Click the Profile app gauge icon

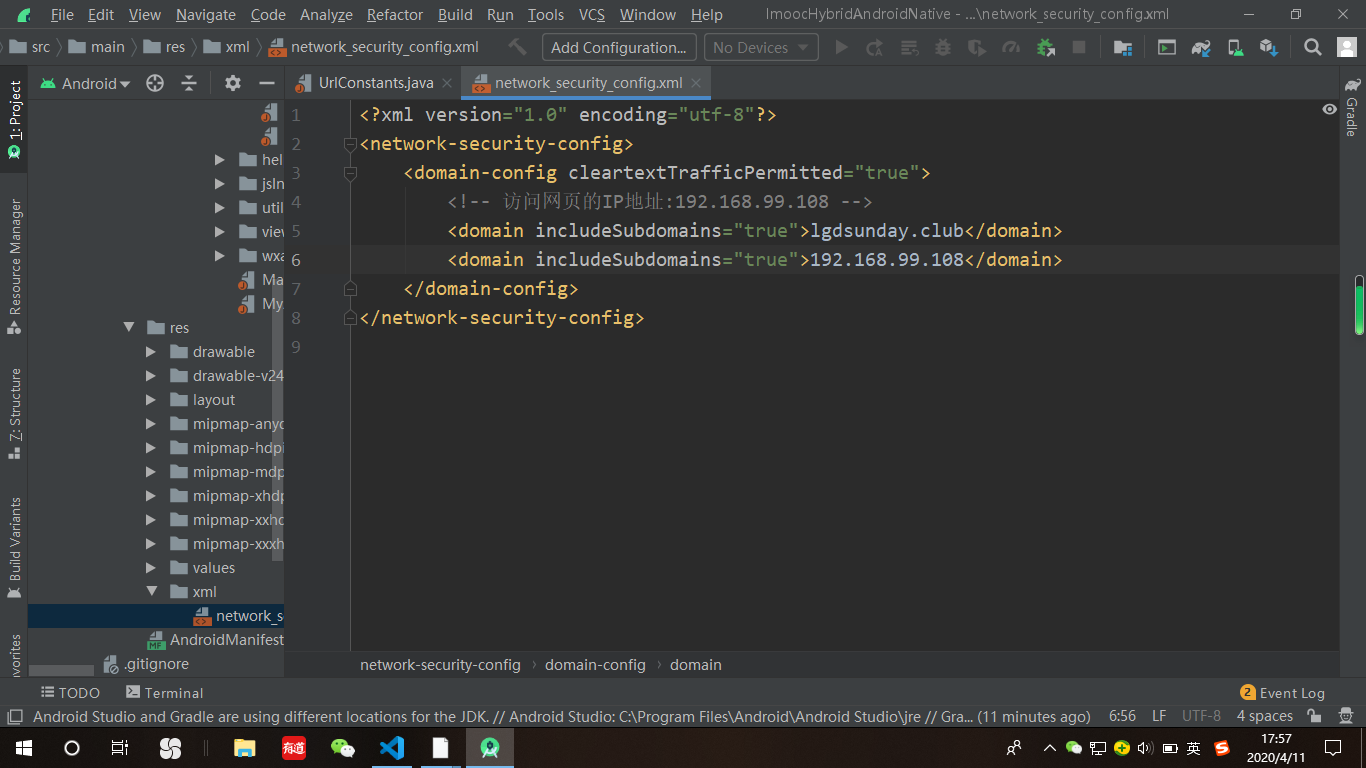point(1011,47)
